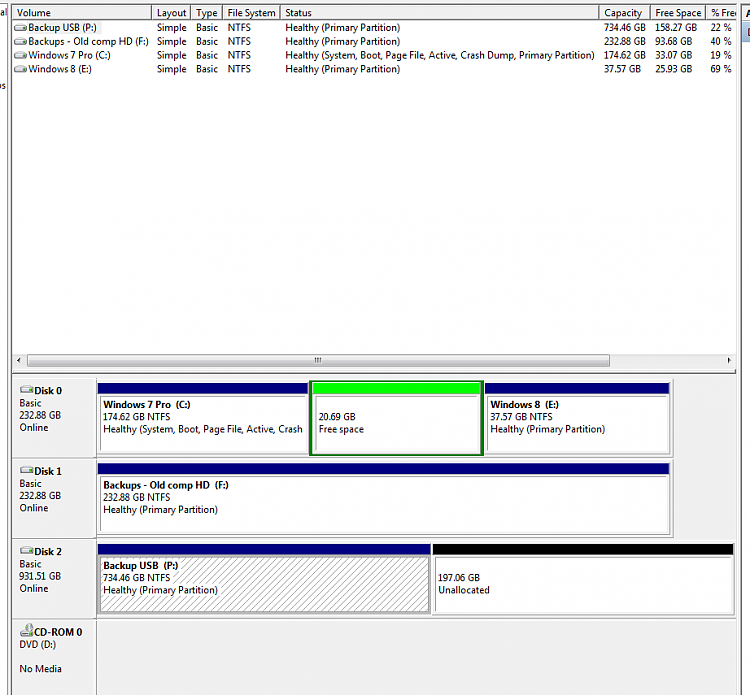Click the Disk 1 label in the disk pane
Screen dimensions: 750x695
coord(48,471)
